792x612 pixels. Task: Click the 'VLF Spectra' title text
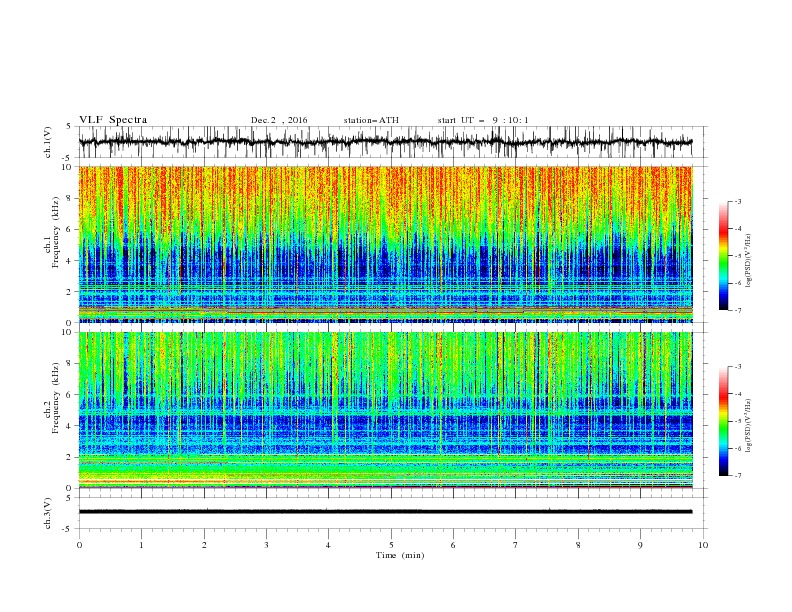(113, 120)
